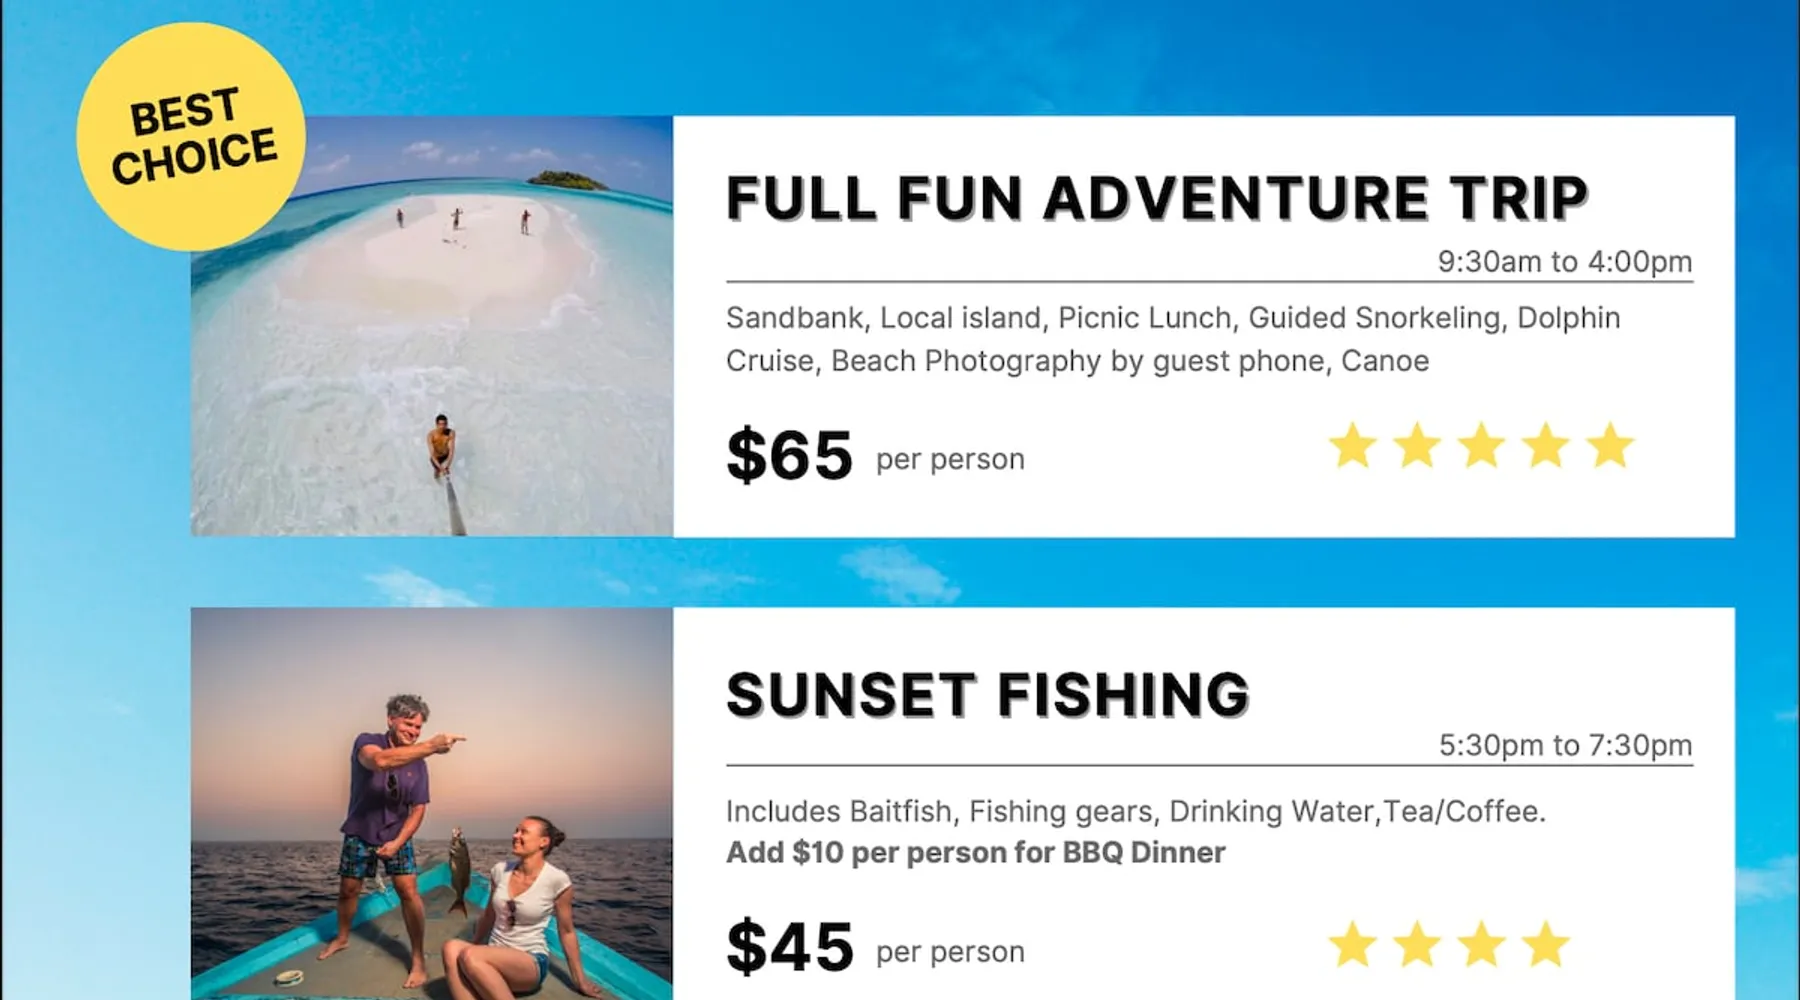
Task: Click the $45 price
Action: point(789,947)
